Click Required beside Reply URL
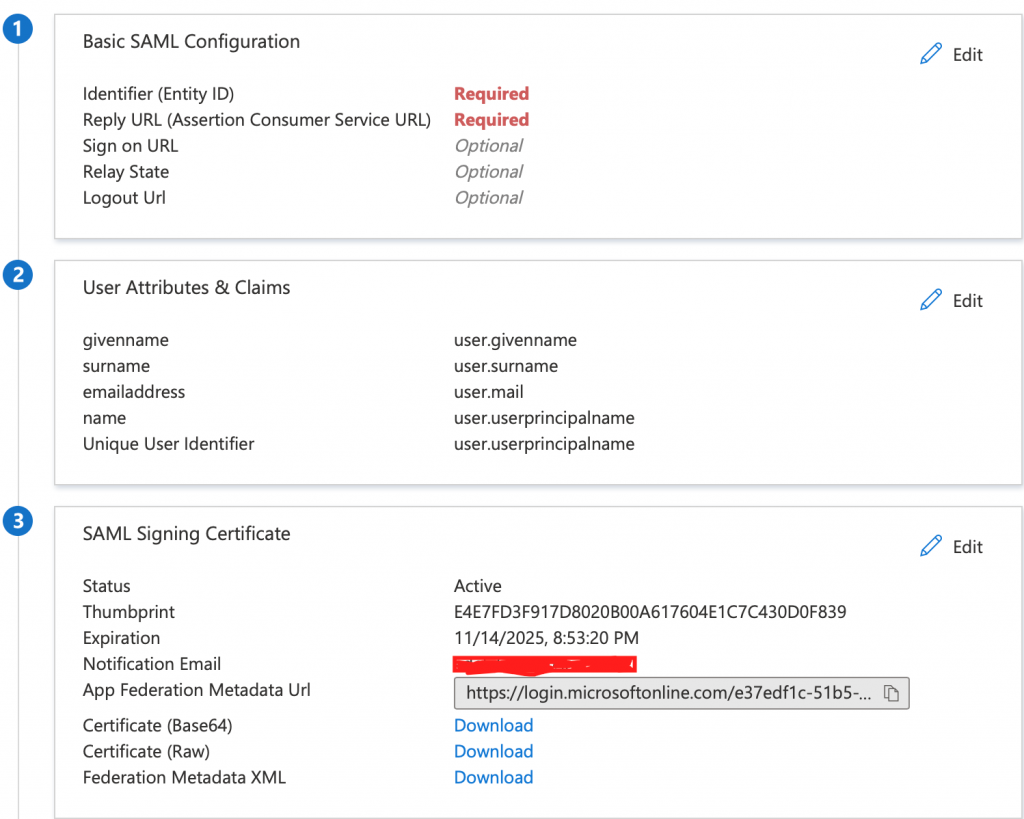The image size is (1024, 819). [491, 119]
